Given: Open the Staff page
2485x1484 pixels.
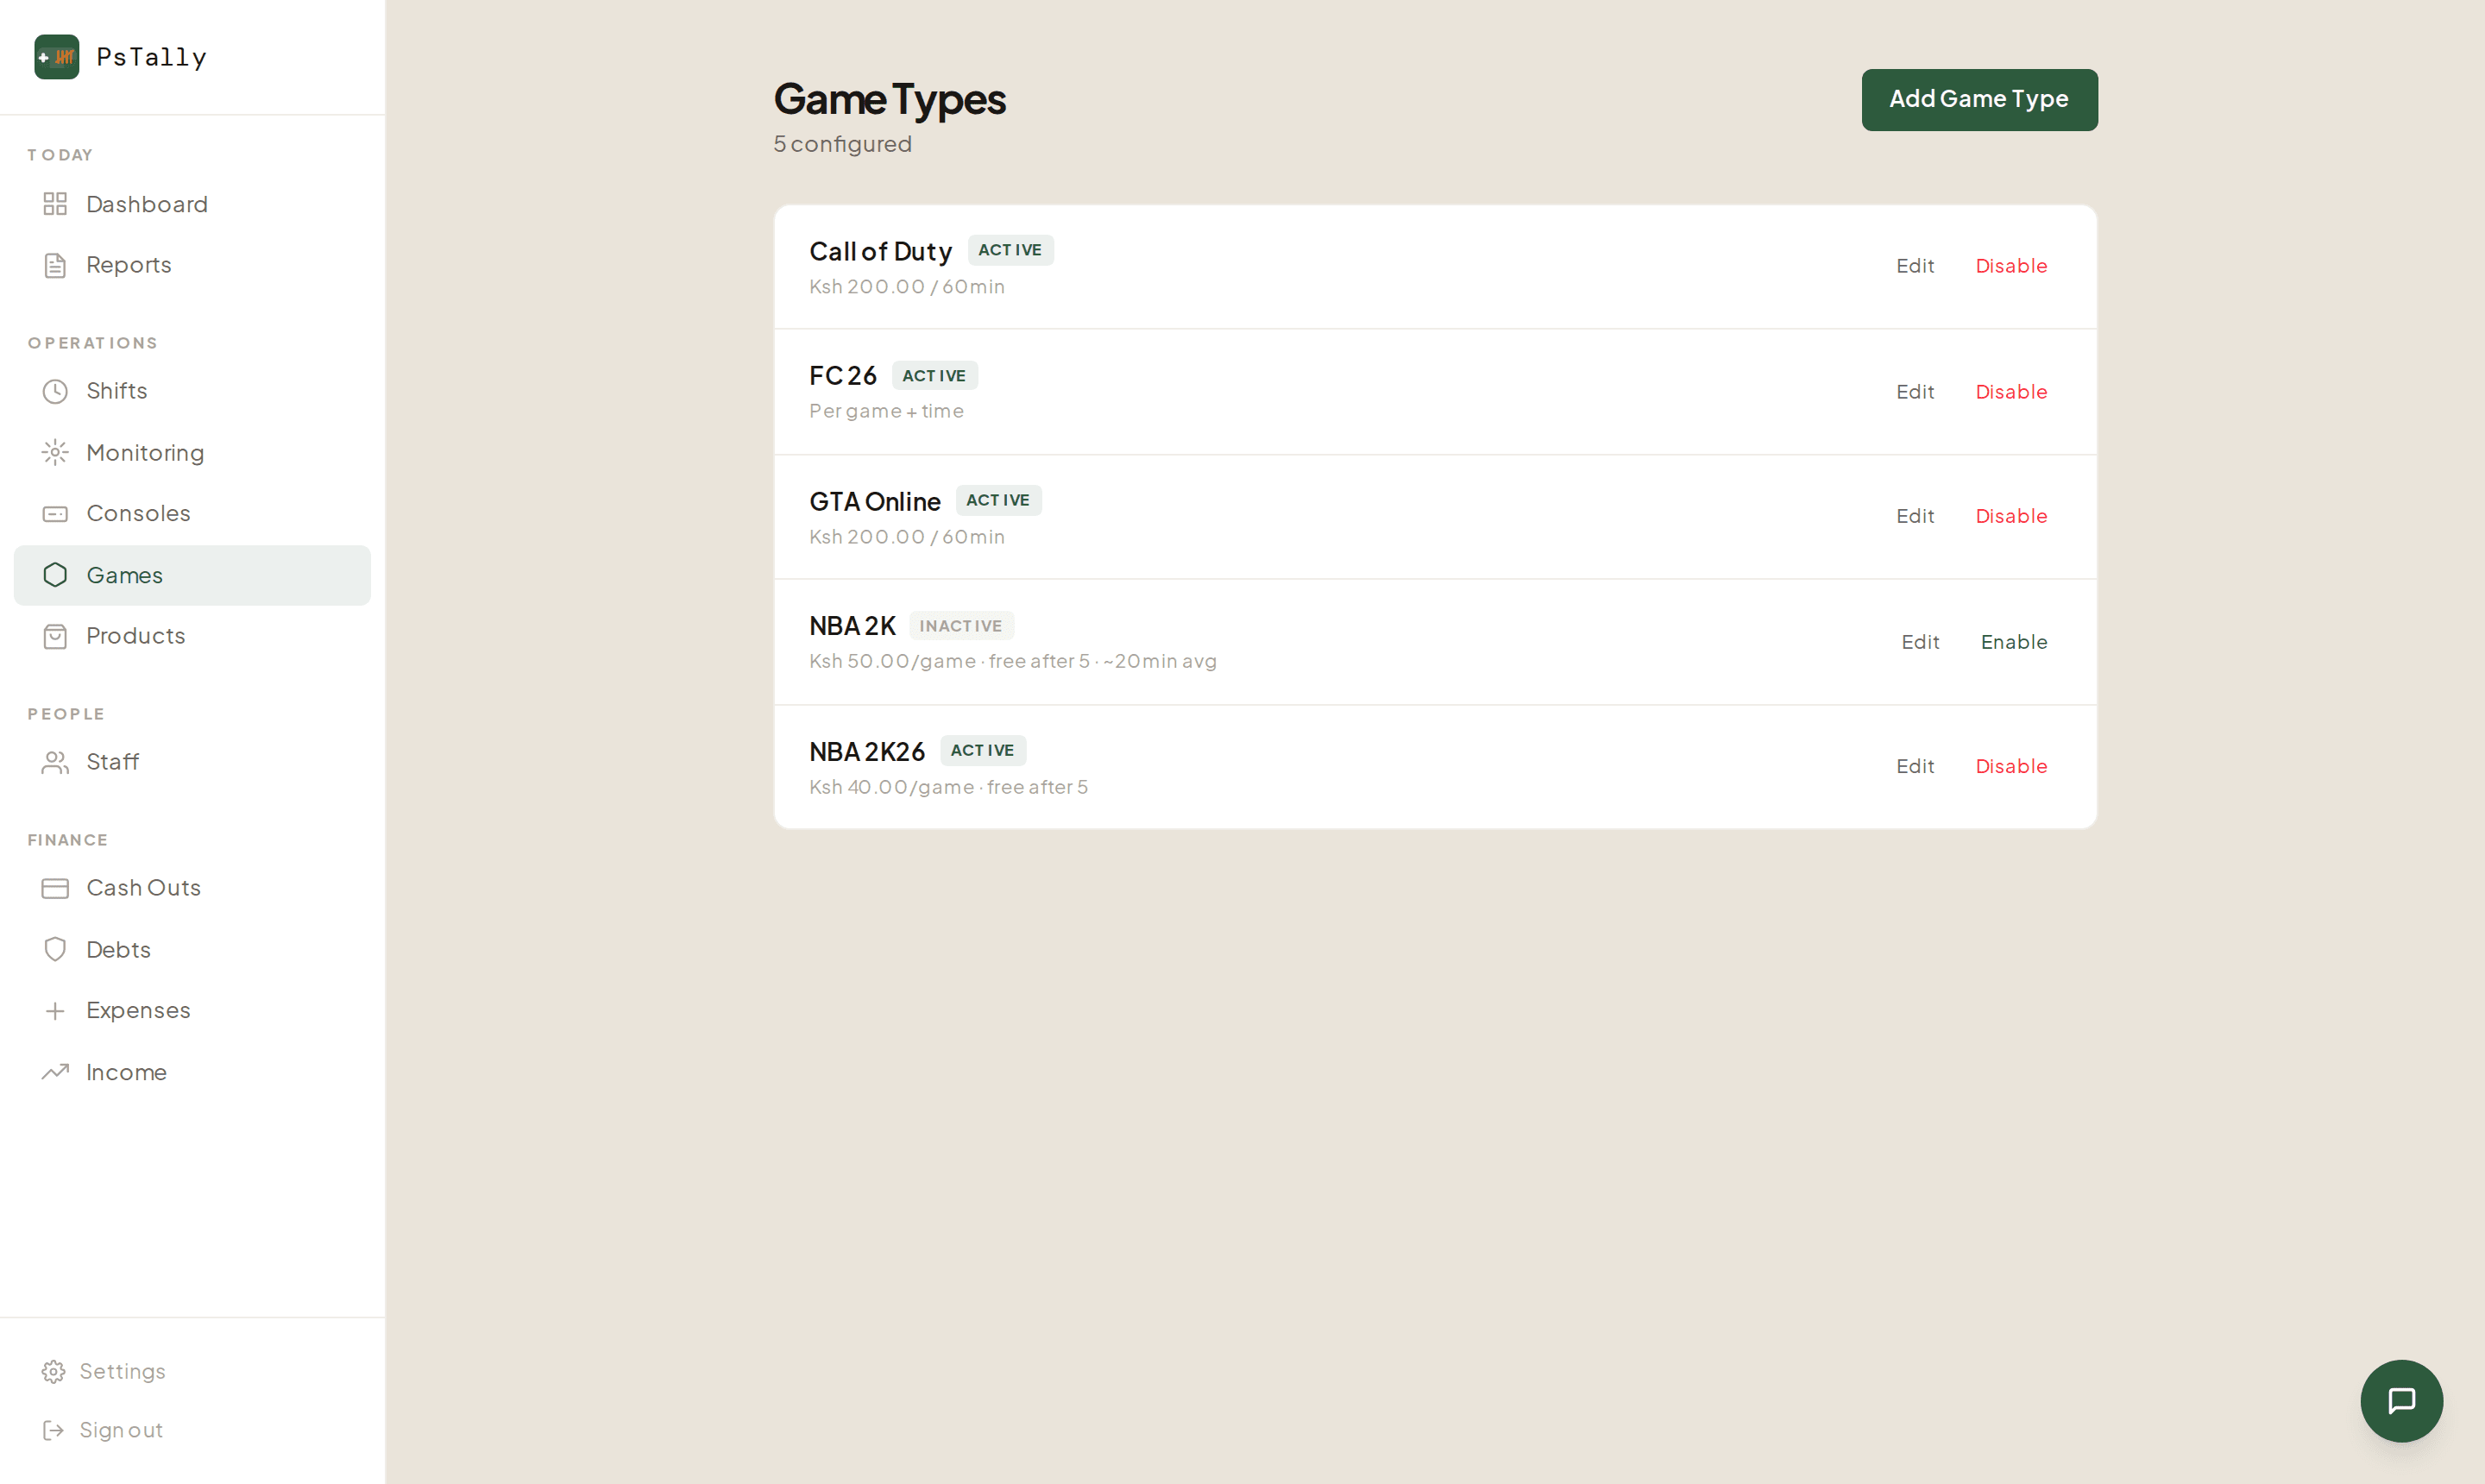Looking at the screenshot, I should (x=192, y=763).
